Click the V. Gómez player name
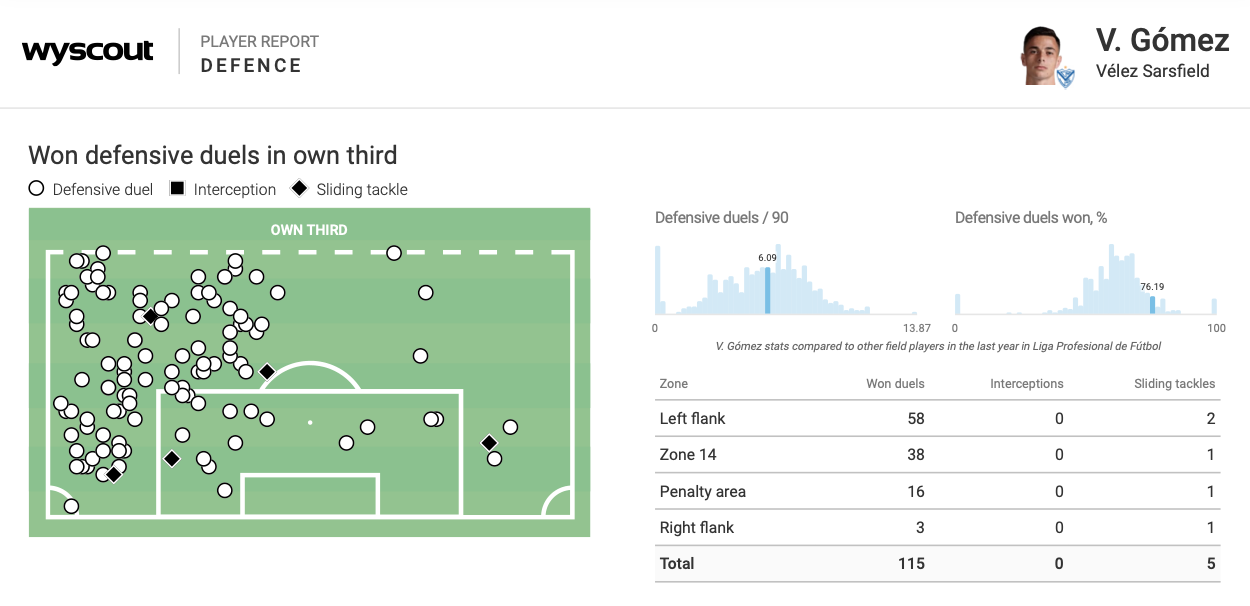Image resolution: width=1250 pixels, height=606 pixels. coord(1162,40)
